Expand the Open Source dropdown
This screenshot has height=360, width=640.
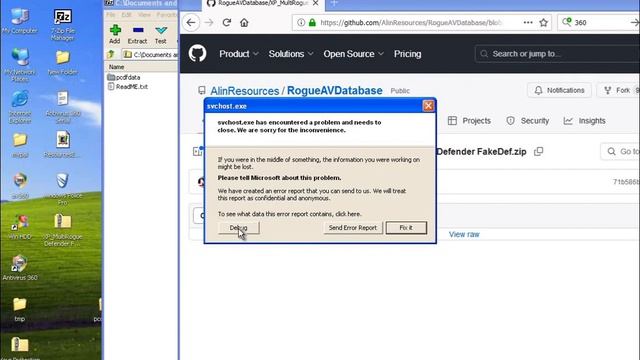(353, 54)
